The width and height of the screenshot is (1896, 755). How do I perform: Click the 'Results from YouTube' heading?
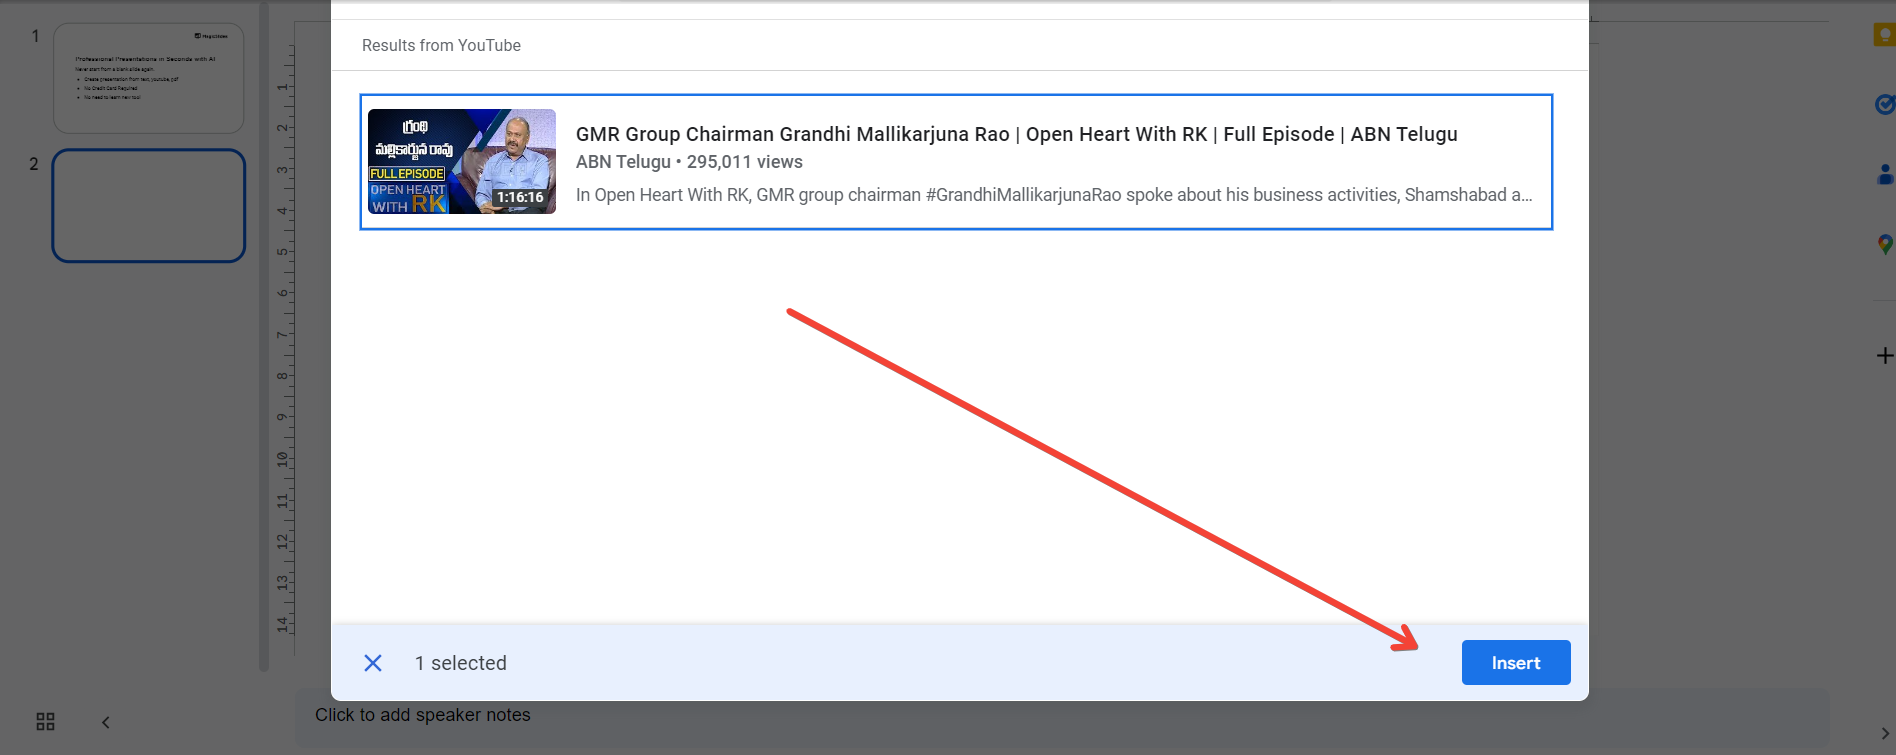tap(441, 45)
